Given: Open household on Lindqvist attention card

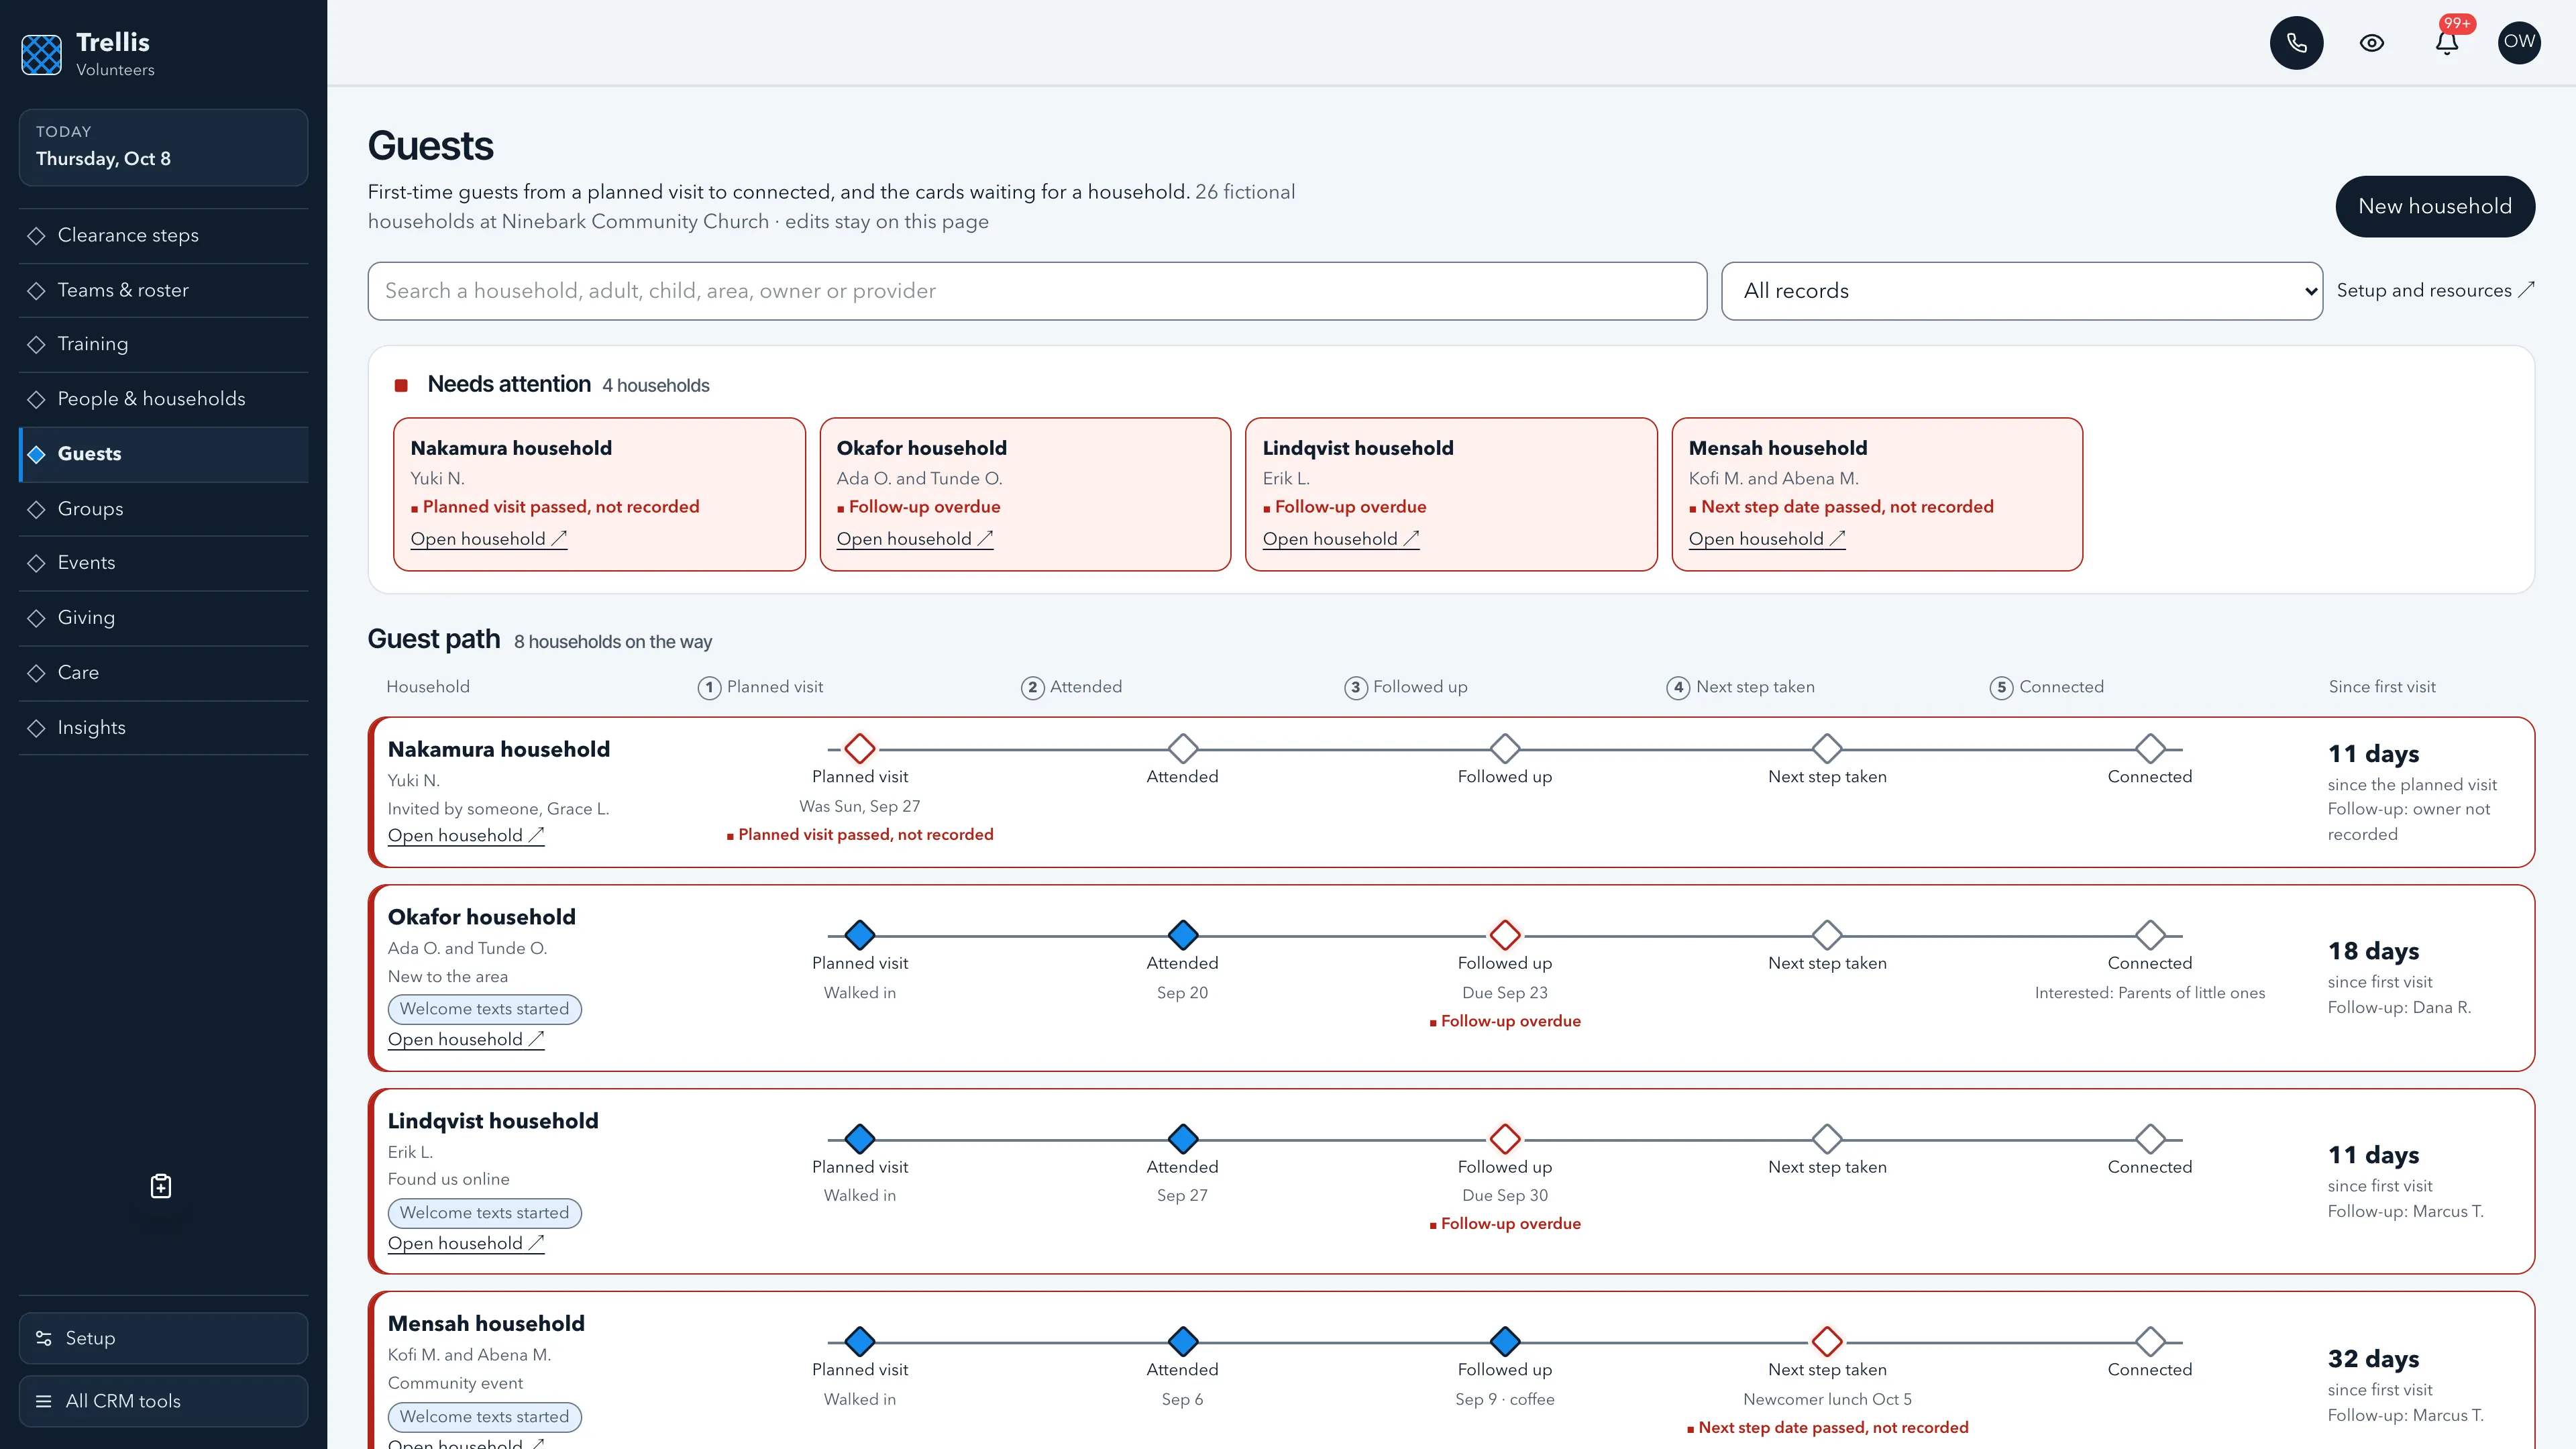Looking at the screenshot, I should 1340,539.
